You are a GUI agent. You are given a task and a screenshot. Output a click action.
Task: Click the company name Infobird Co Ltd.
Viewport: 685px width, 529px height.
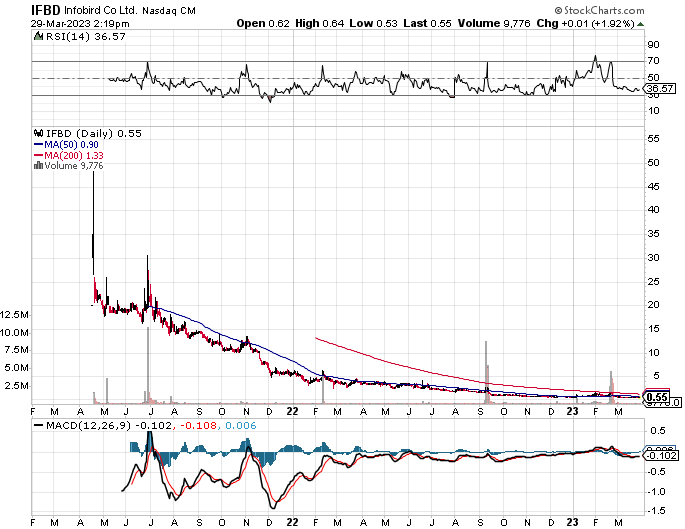tap(101, 10)
